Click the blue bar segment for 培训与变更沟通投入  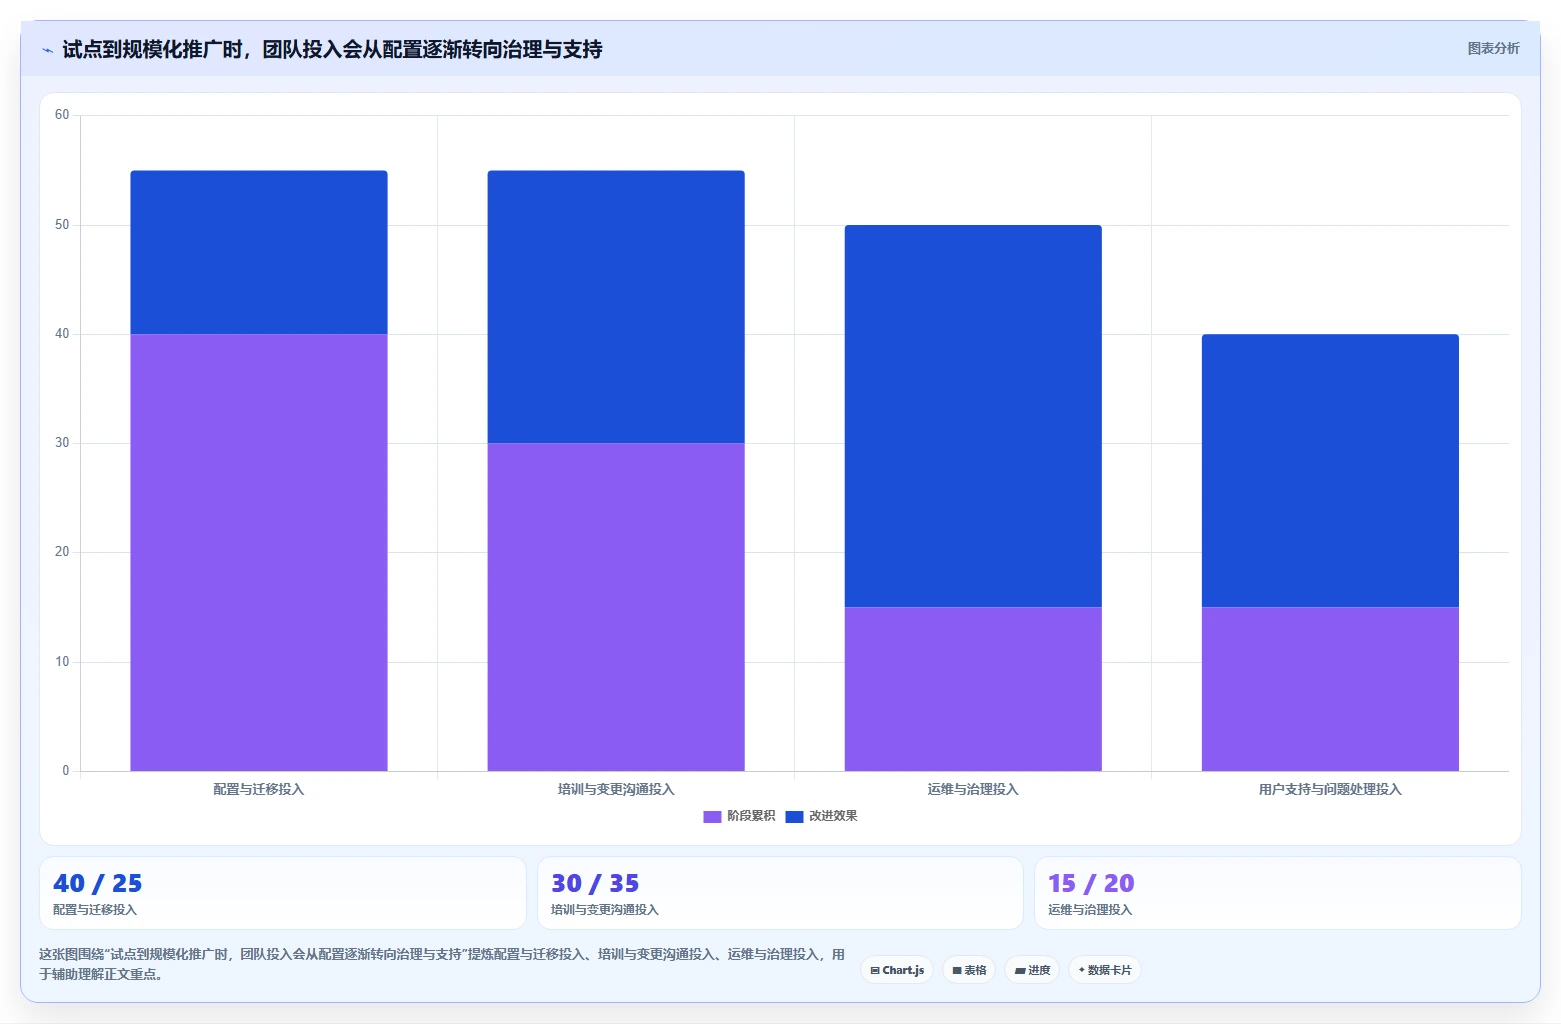click(x=616, y=307)
